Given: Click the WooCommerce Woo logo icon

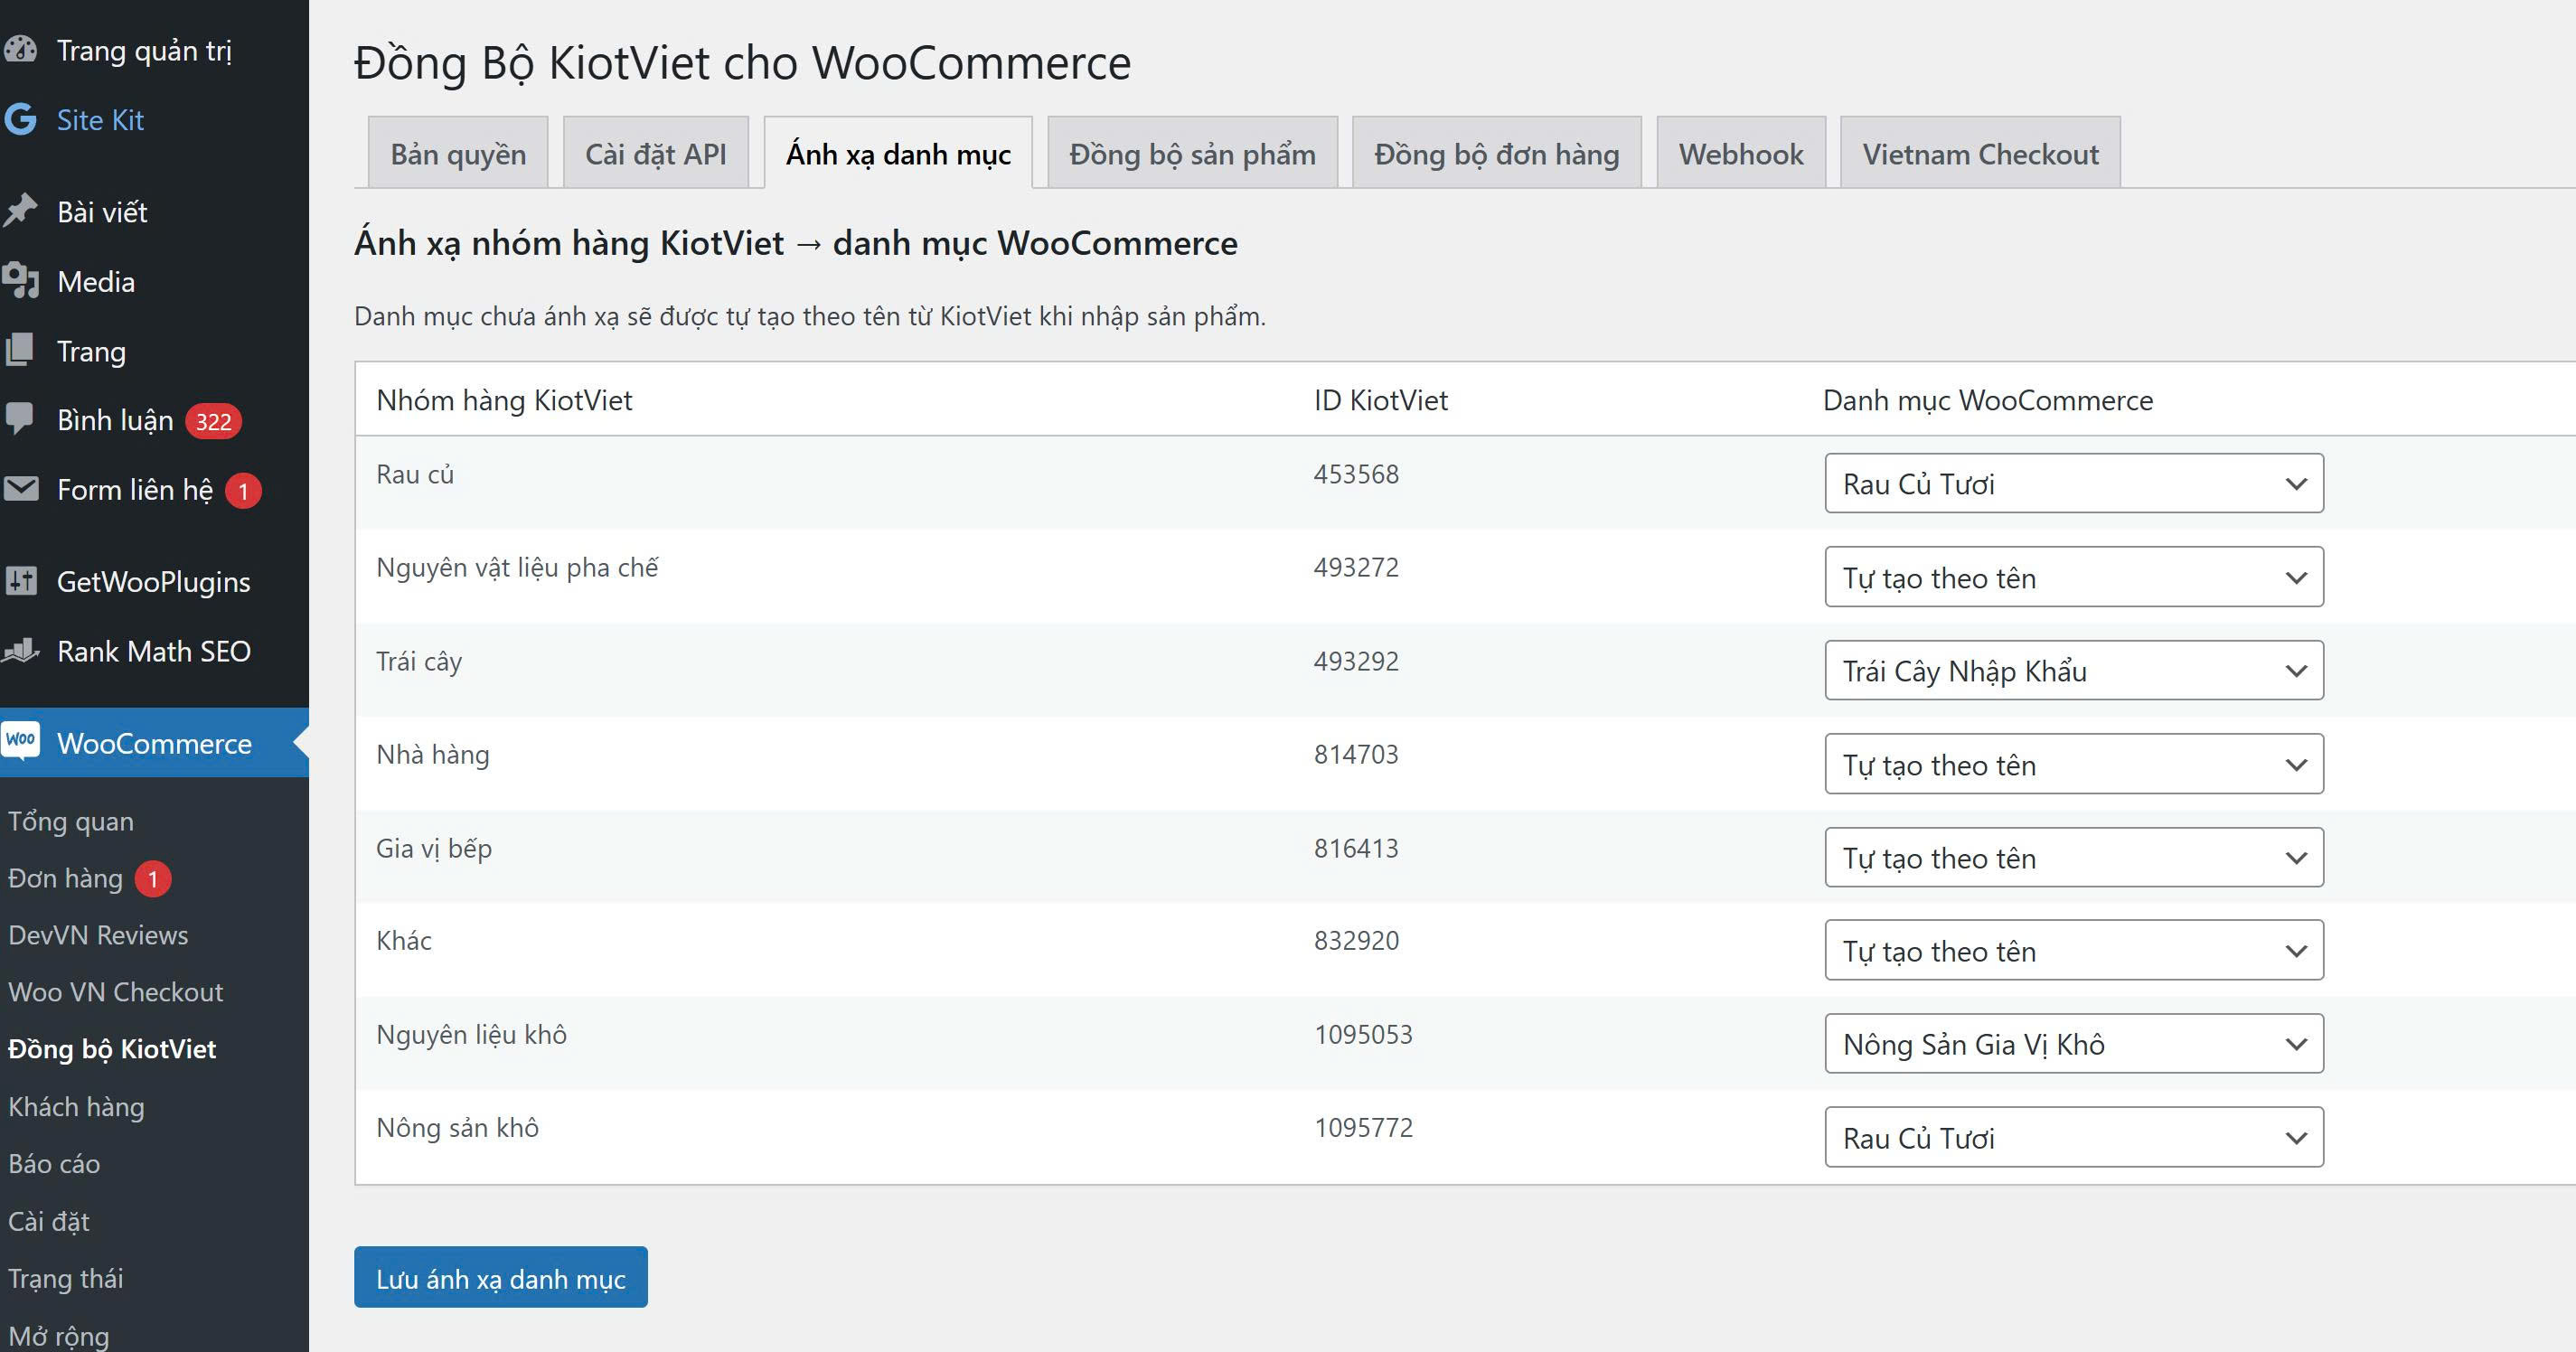Looking at the screenshot, I should coord(20,741).
